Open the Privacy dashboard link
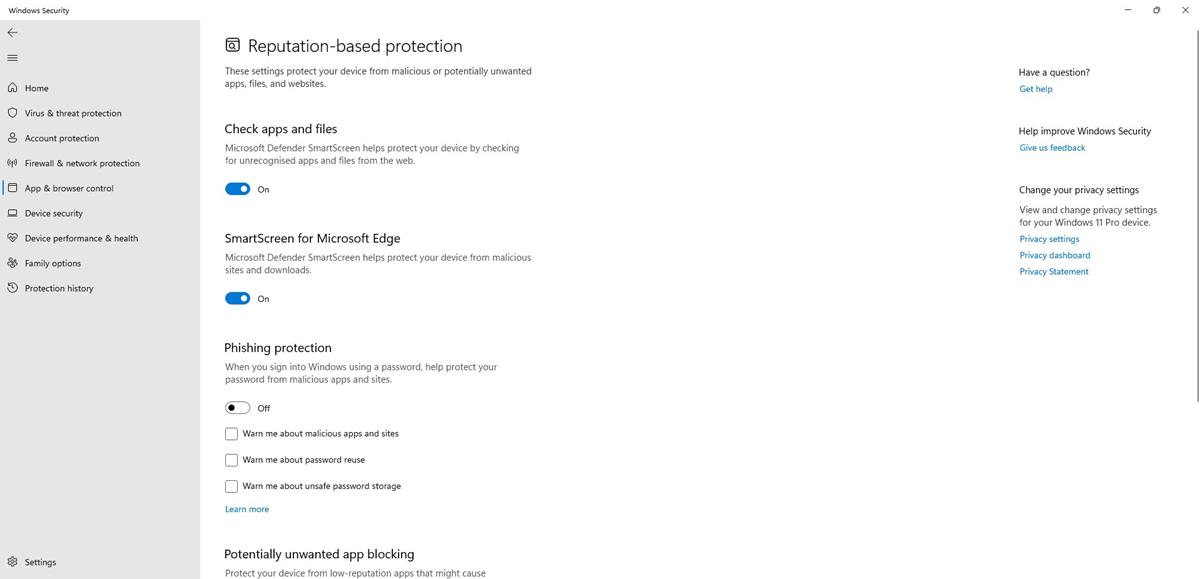Viewport: 1200px width, 579px height. (1054, 255)
